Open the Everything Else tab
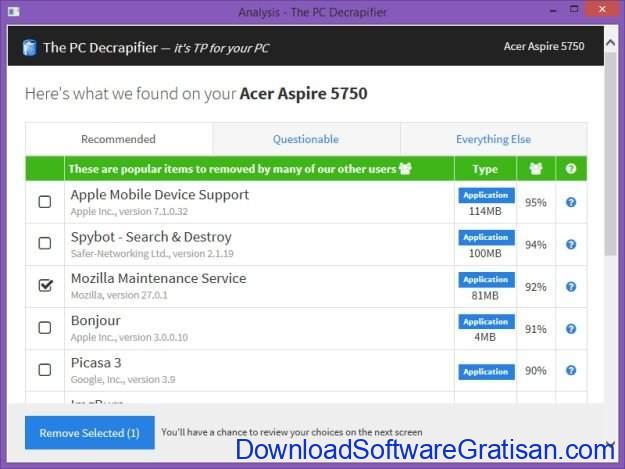 click(x=493, y=139)
